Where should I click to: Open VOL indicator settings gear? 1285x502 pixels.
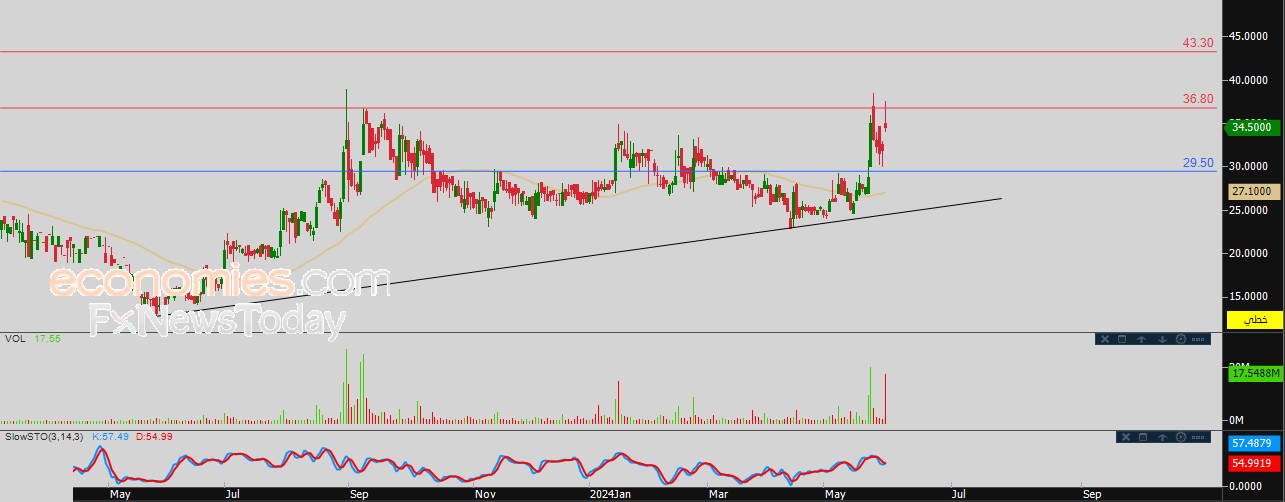coord(1181,339)
